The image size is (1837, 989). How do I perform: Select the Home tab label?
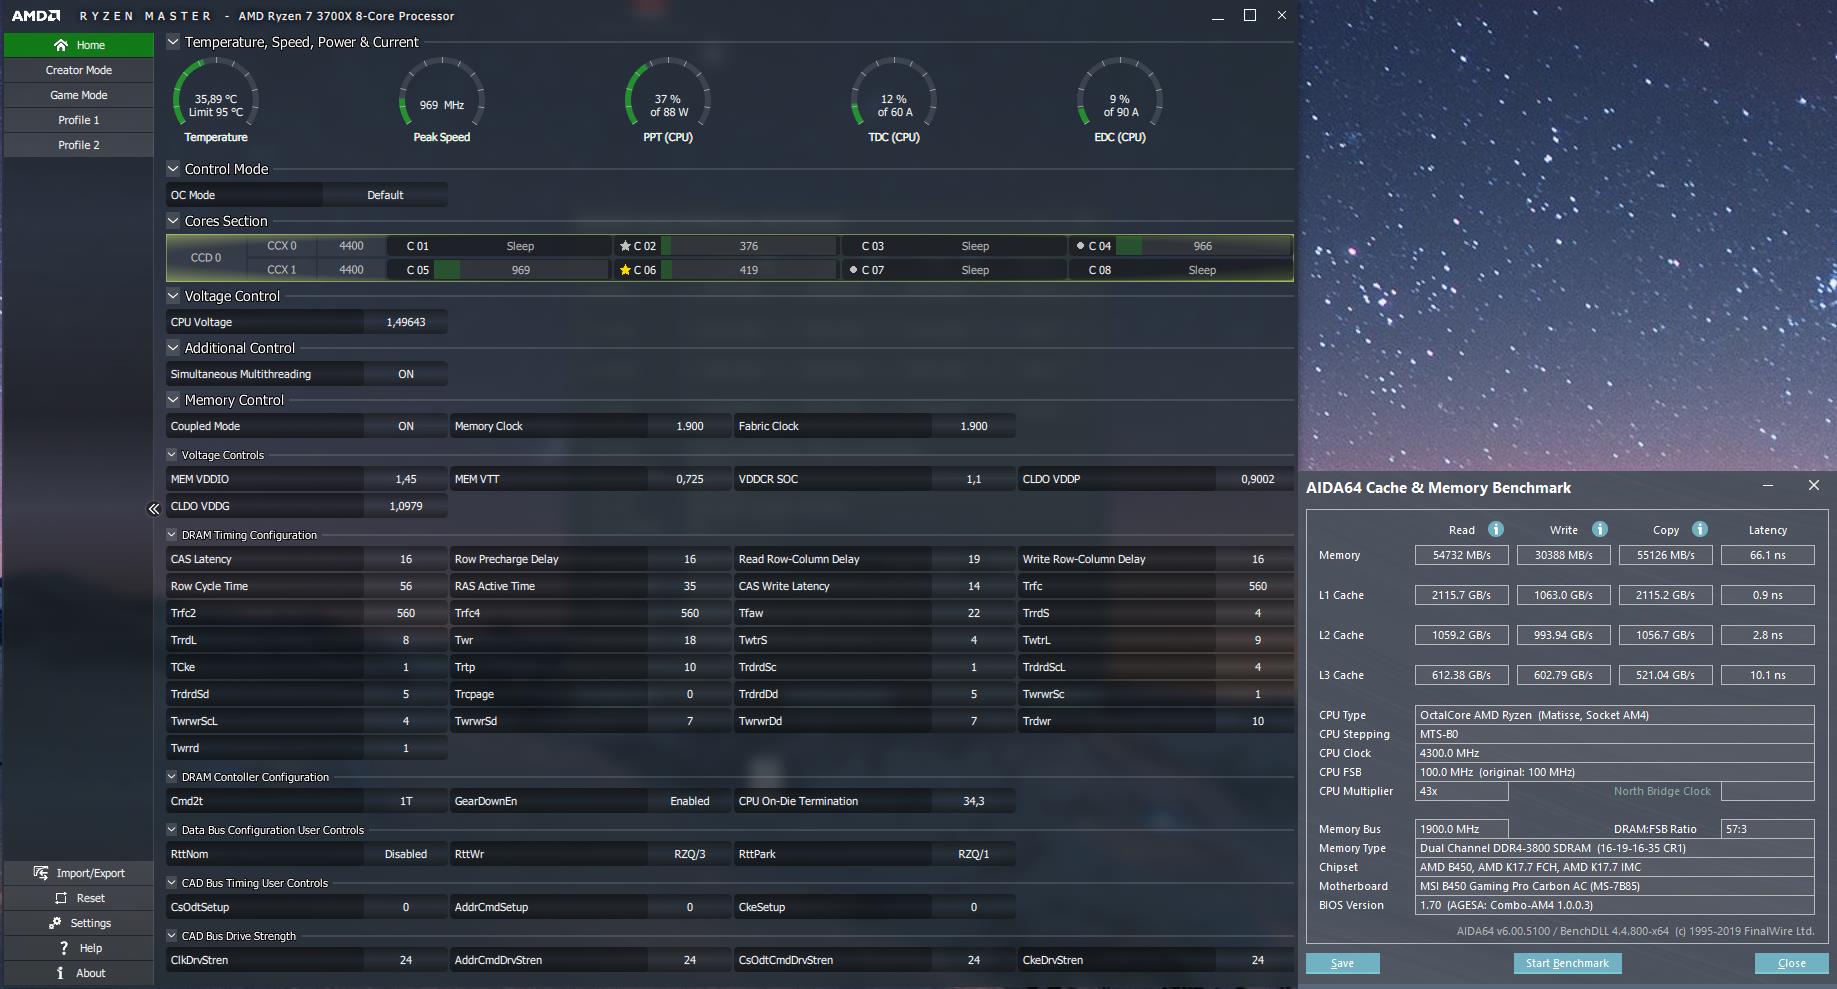(91, 45)
